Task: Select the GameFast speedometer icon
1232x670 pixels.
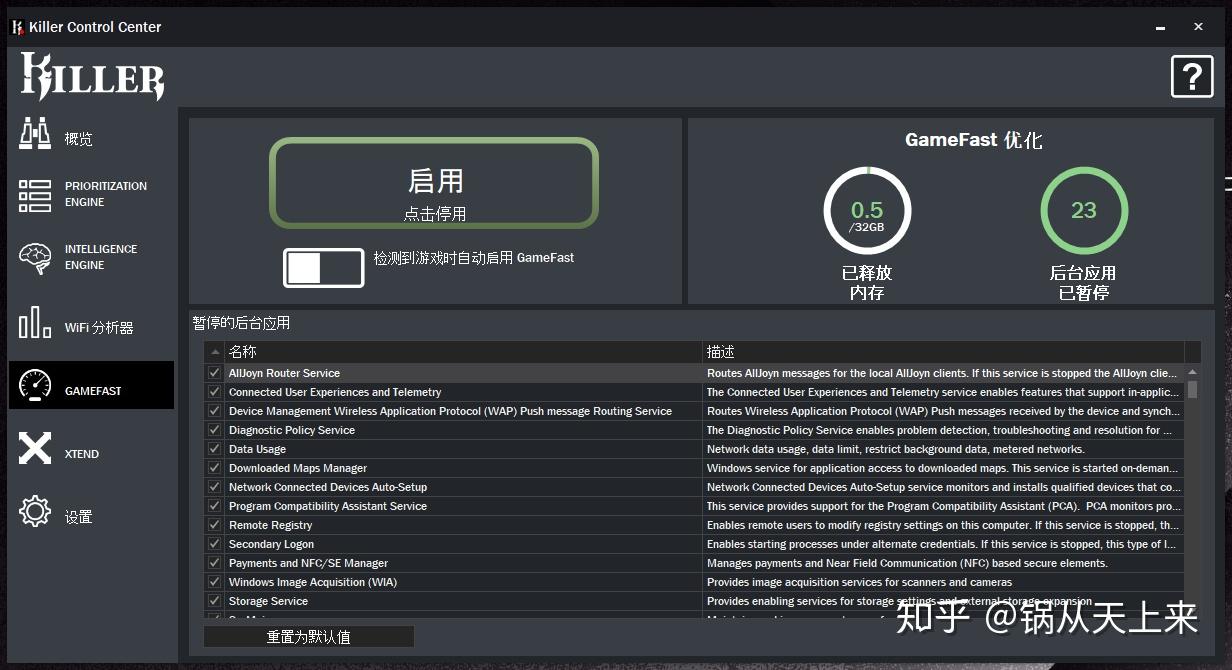Action: pos(35,385)
